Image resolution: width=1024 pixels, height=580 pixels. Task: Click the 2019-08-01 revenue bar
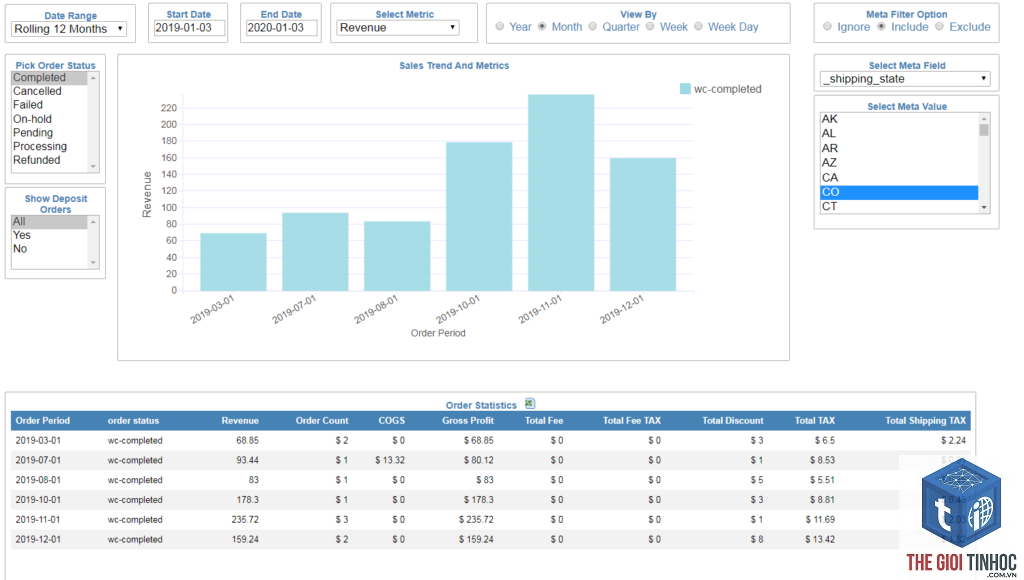tap(397, 256)
